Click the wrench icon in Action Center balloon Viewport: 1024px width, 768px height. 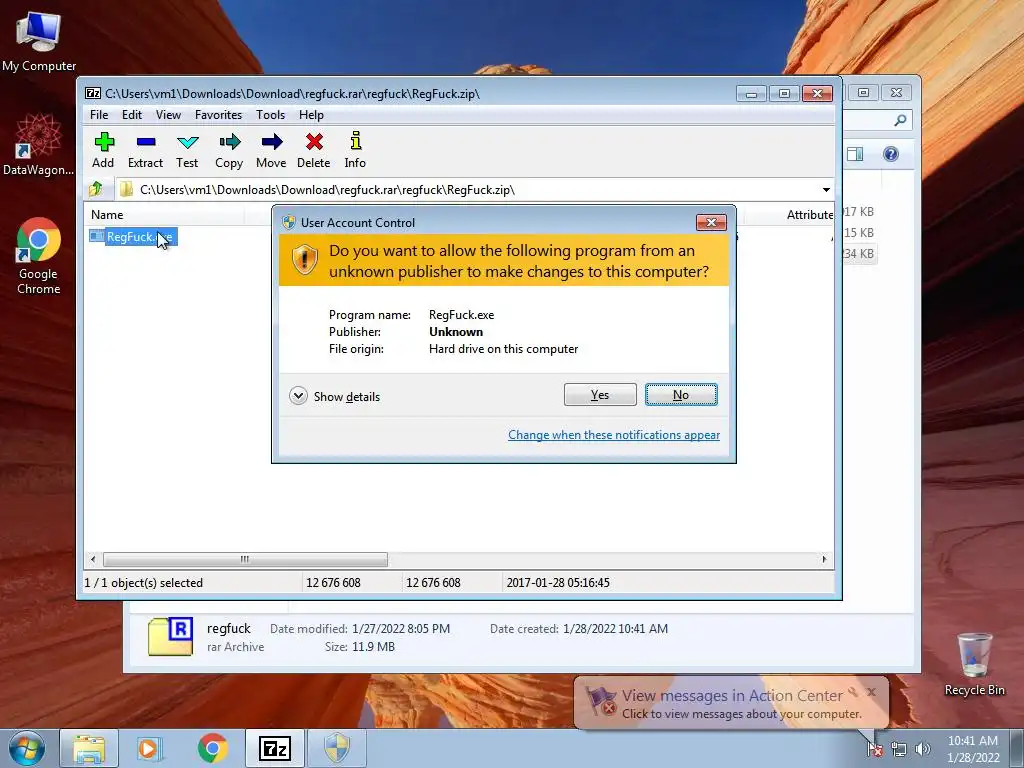pyautogui.click(x=853, y=692)
